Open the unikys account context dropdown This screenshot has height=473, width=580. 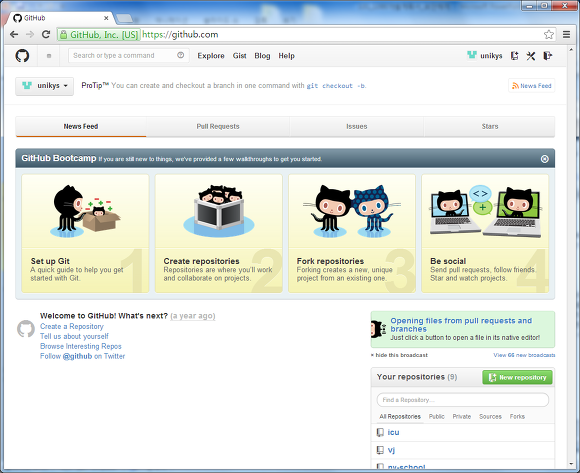44,86
